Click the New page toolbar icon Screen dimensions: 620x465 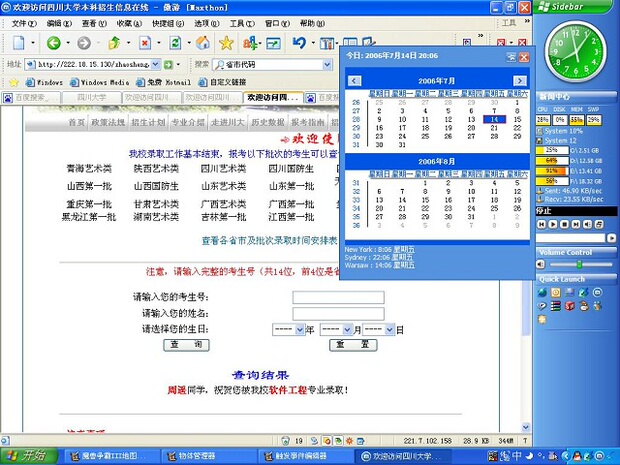(x=19, y=43)
